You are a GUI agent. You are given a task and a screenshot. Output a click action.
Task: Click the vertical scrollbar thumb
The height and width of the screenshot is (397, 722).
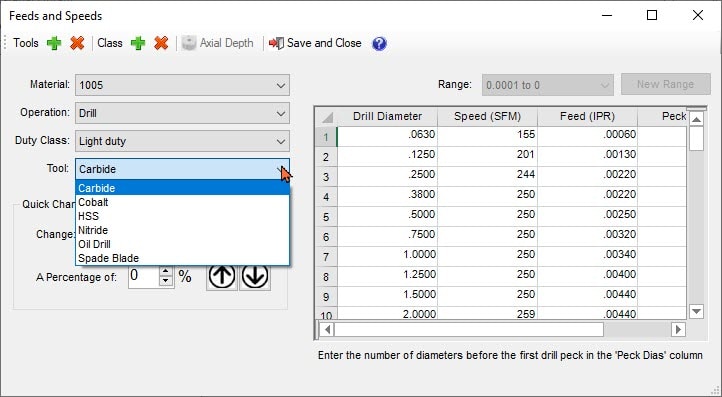[x=696, y=139]
